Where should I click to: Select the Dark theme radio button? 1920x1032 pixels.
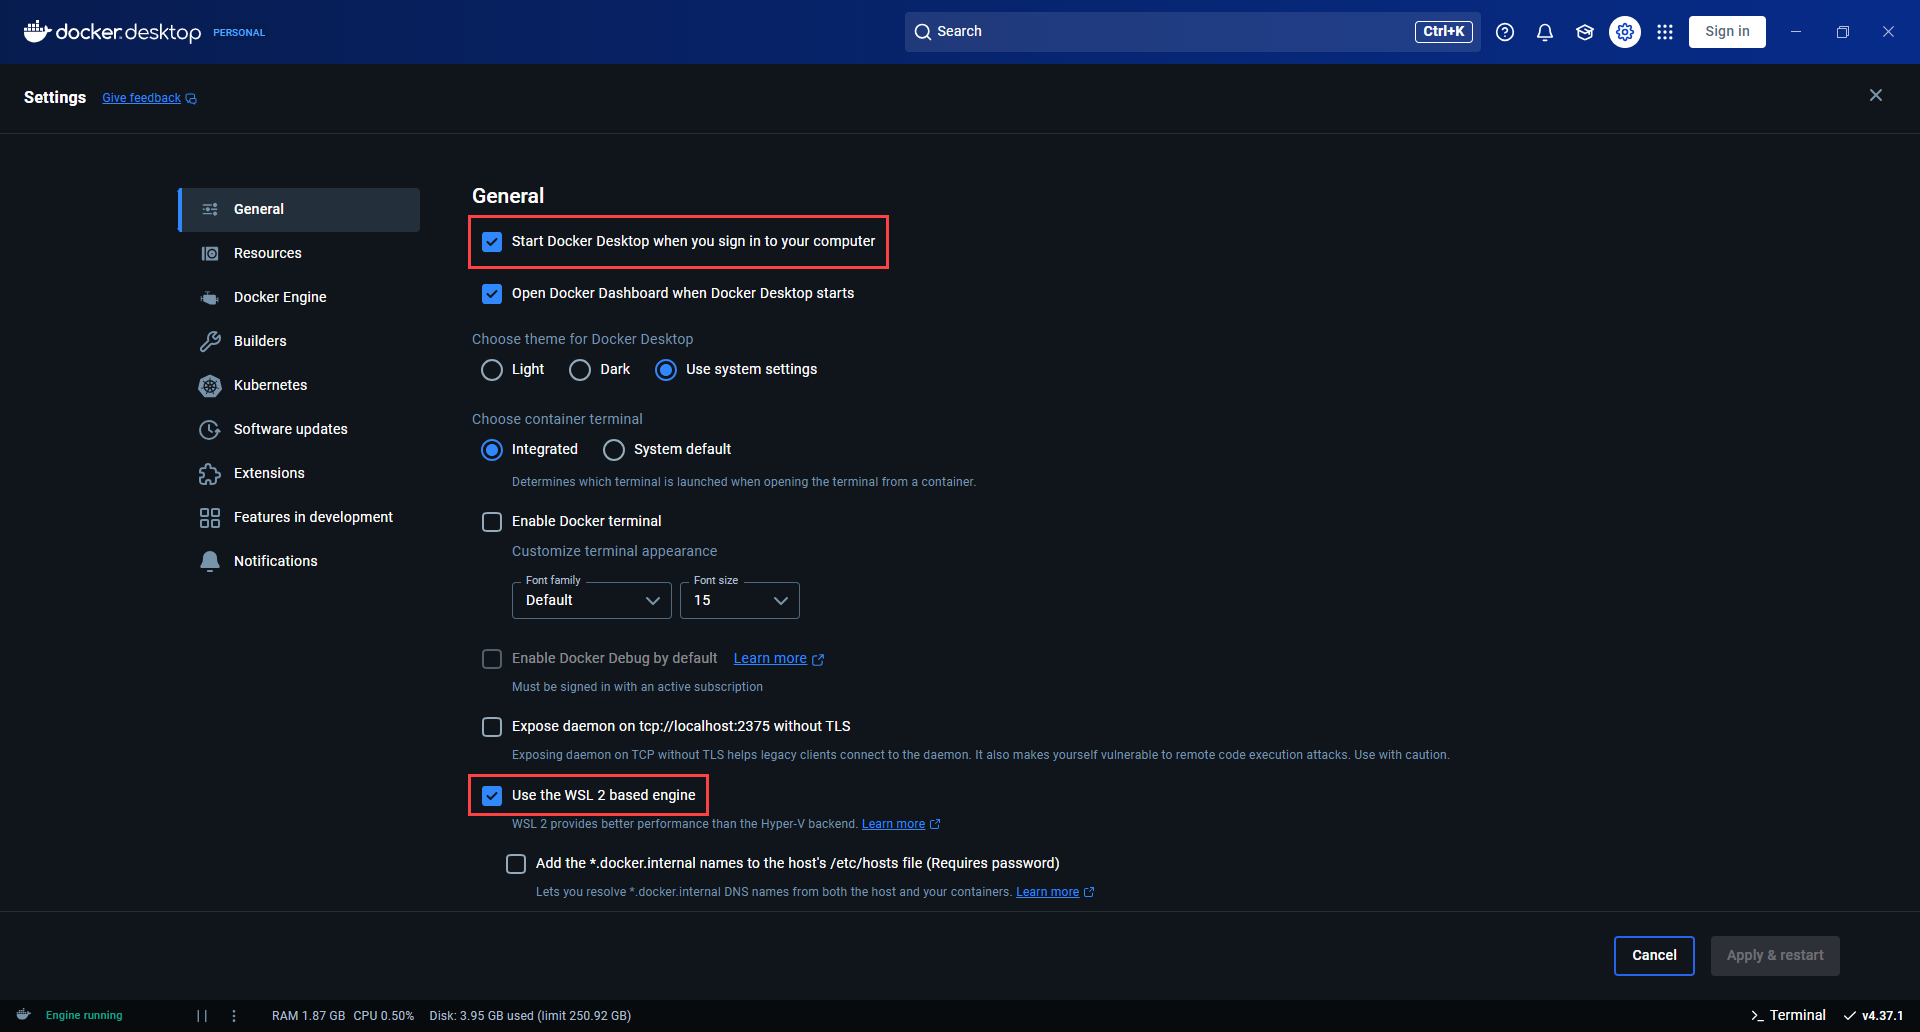580,370
